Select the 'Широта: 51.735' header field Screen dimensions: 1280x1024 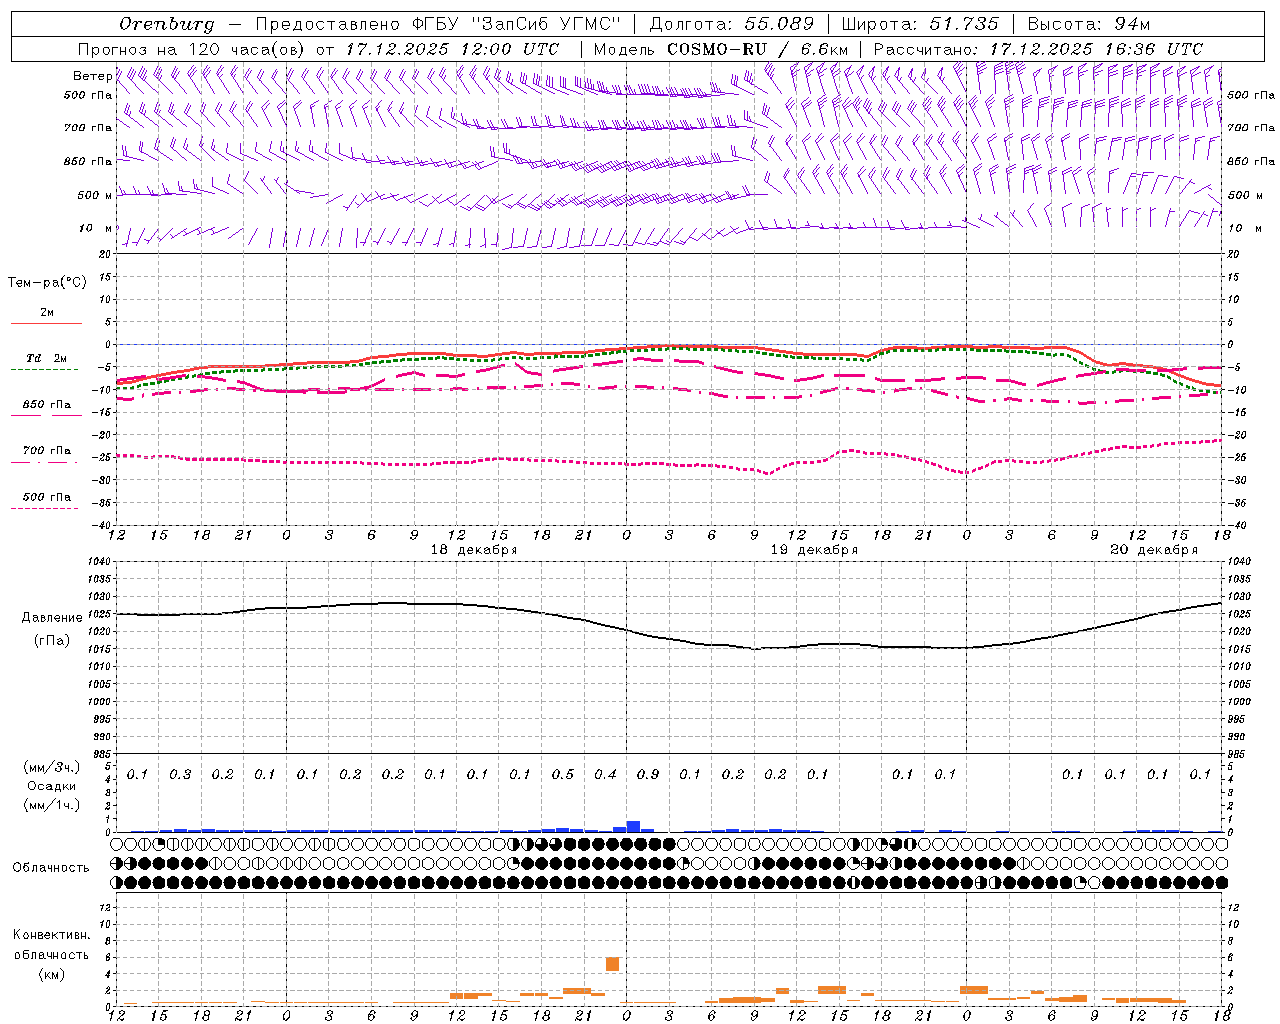(x=920, y=24)
